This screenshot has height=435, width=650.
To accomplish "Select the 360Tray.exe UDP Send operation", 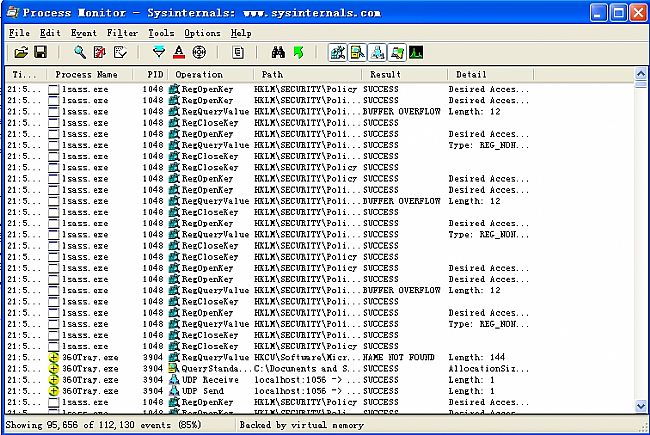I will point(203,391).
